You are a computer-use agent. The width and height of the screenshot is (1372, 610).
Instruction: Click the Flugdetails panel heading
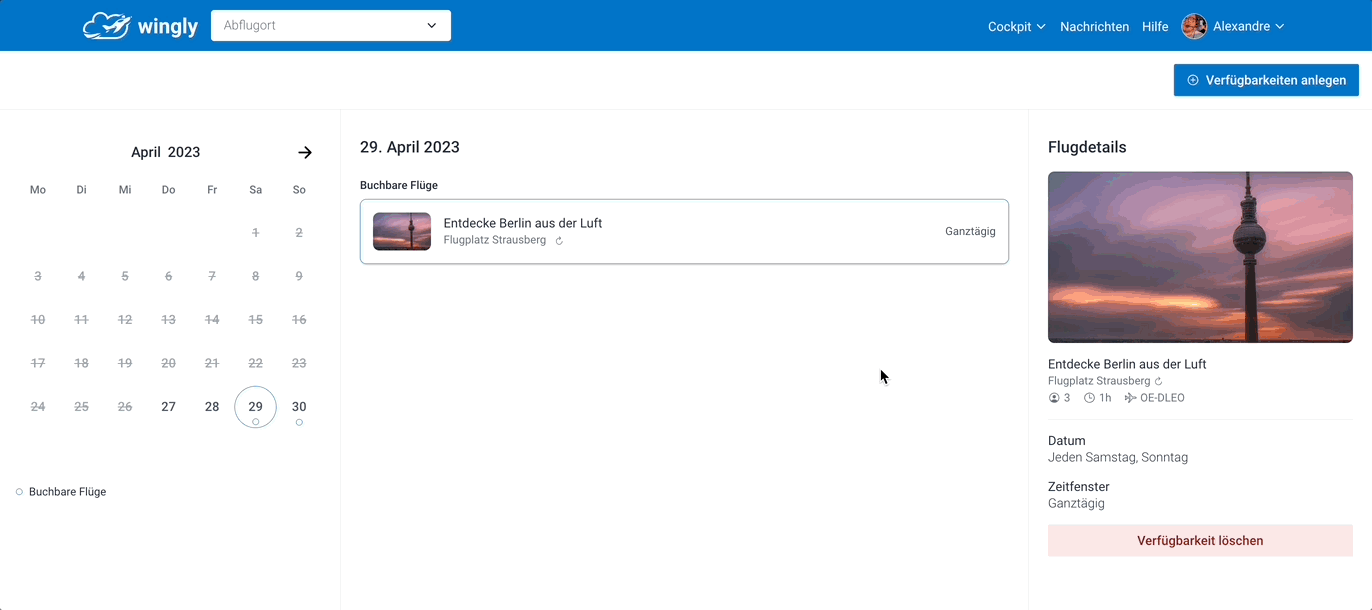click(1087, 147)
